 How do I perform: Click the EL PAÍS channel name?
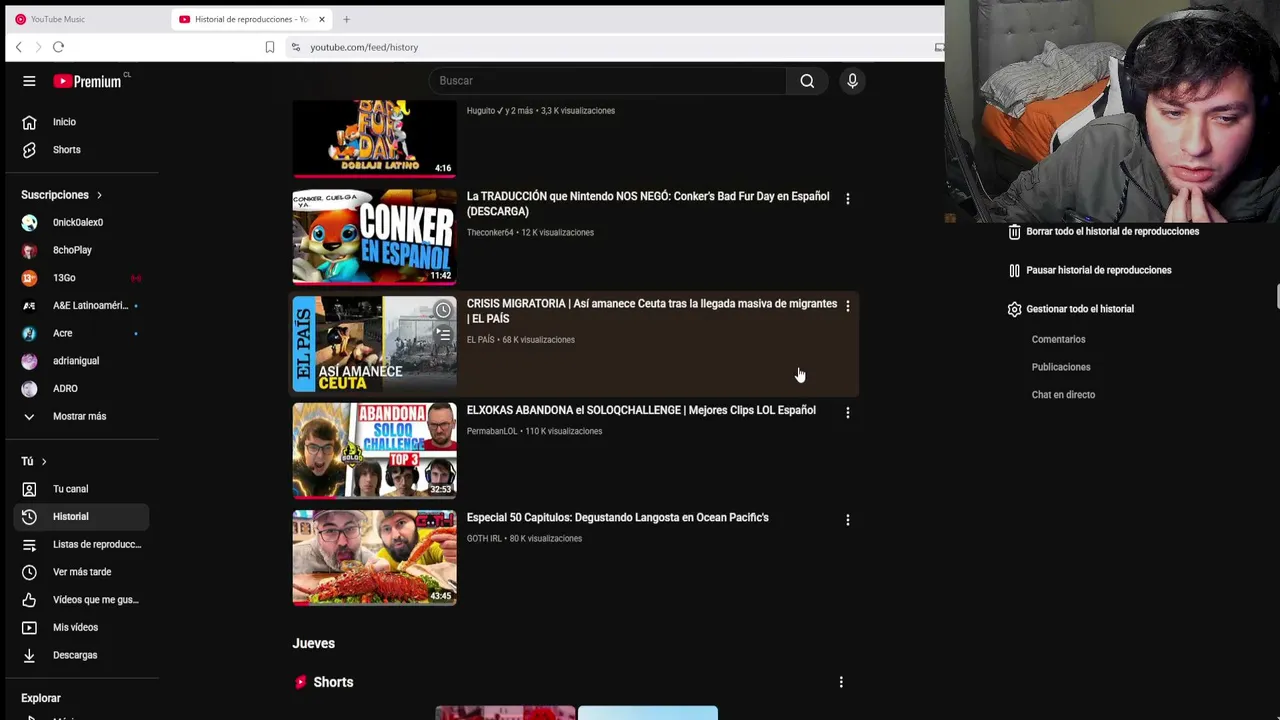[481, 340]
